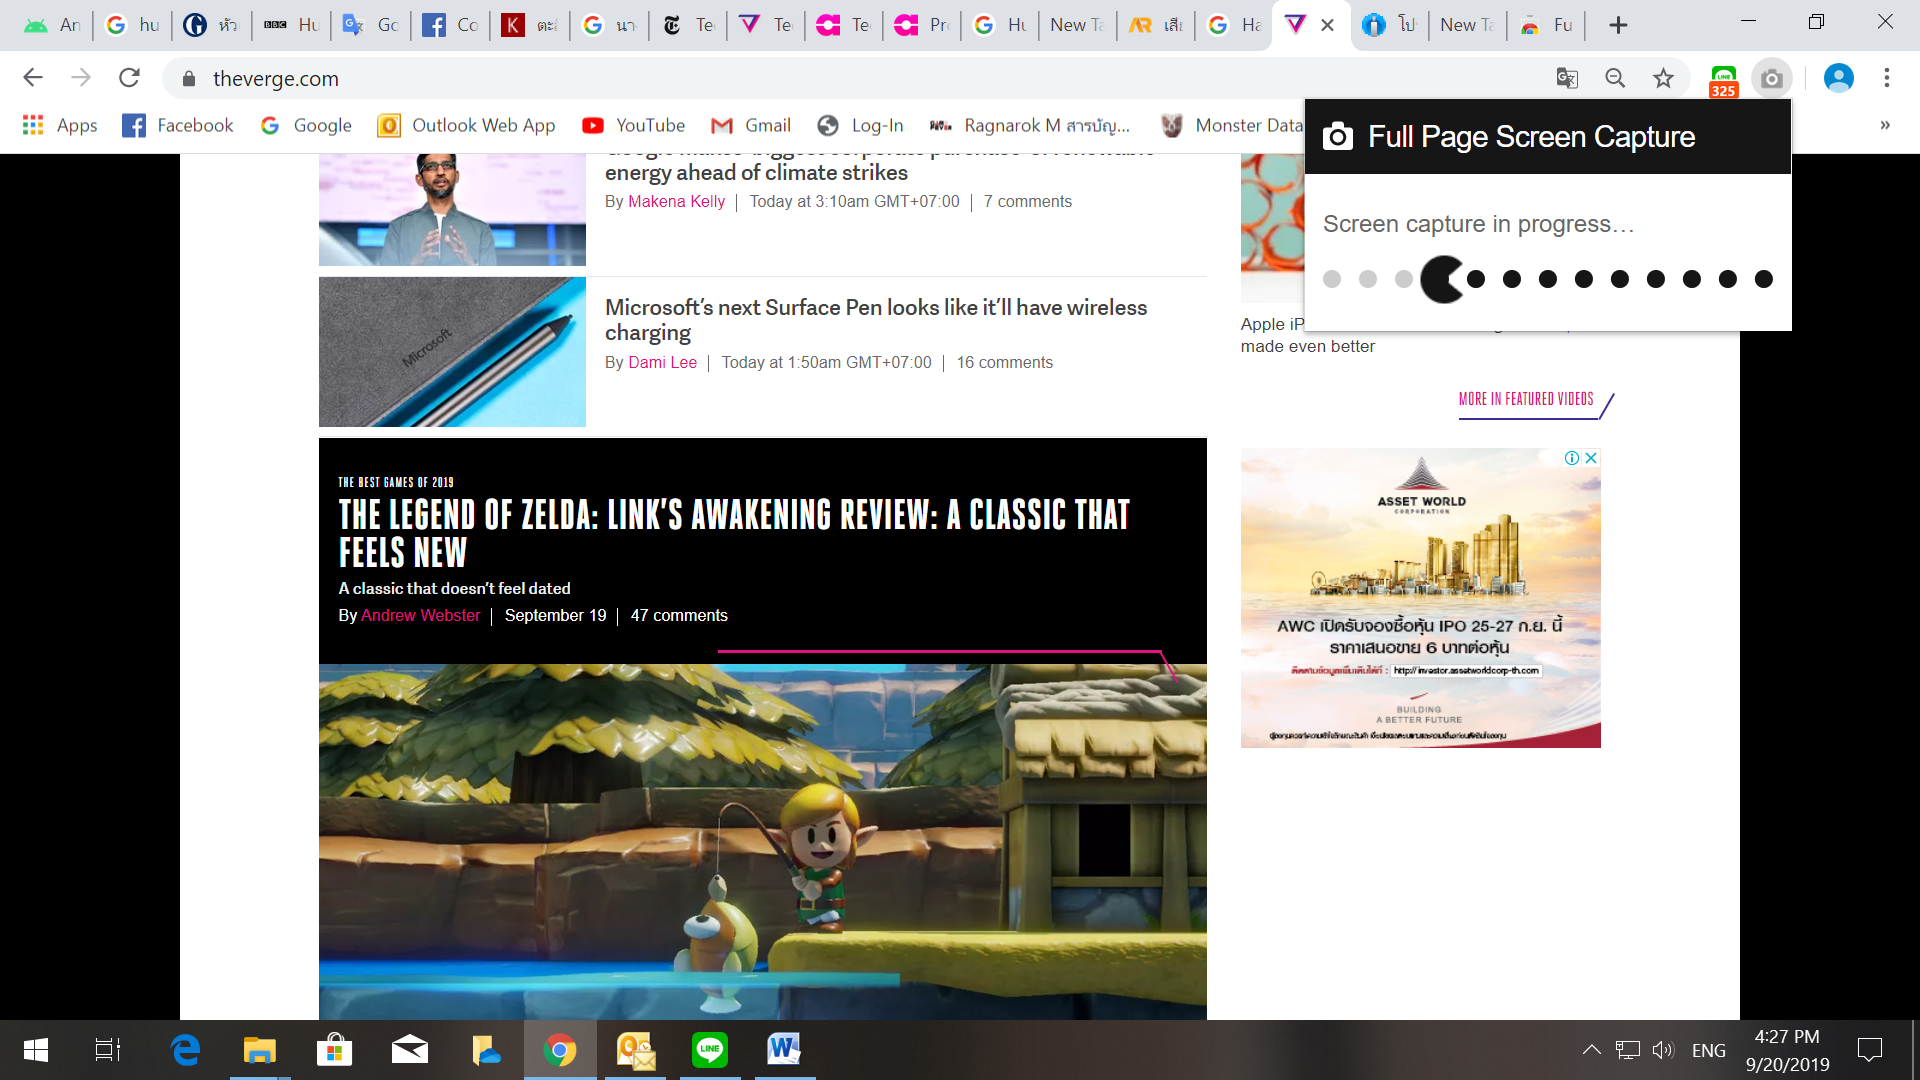
Task: Open the Gmail bookmark
Action: [x=751, y=125]
